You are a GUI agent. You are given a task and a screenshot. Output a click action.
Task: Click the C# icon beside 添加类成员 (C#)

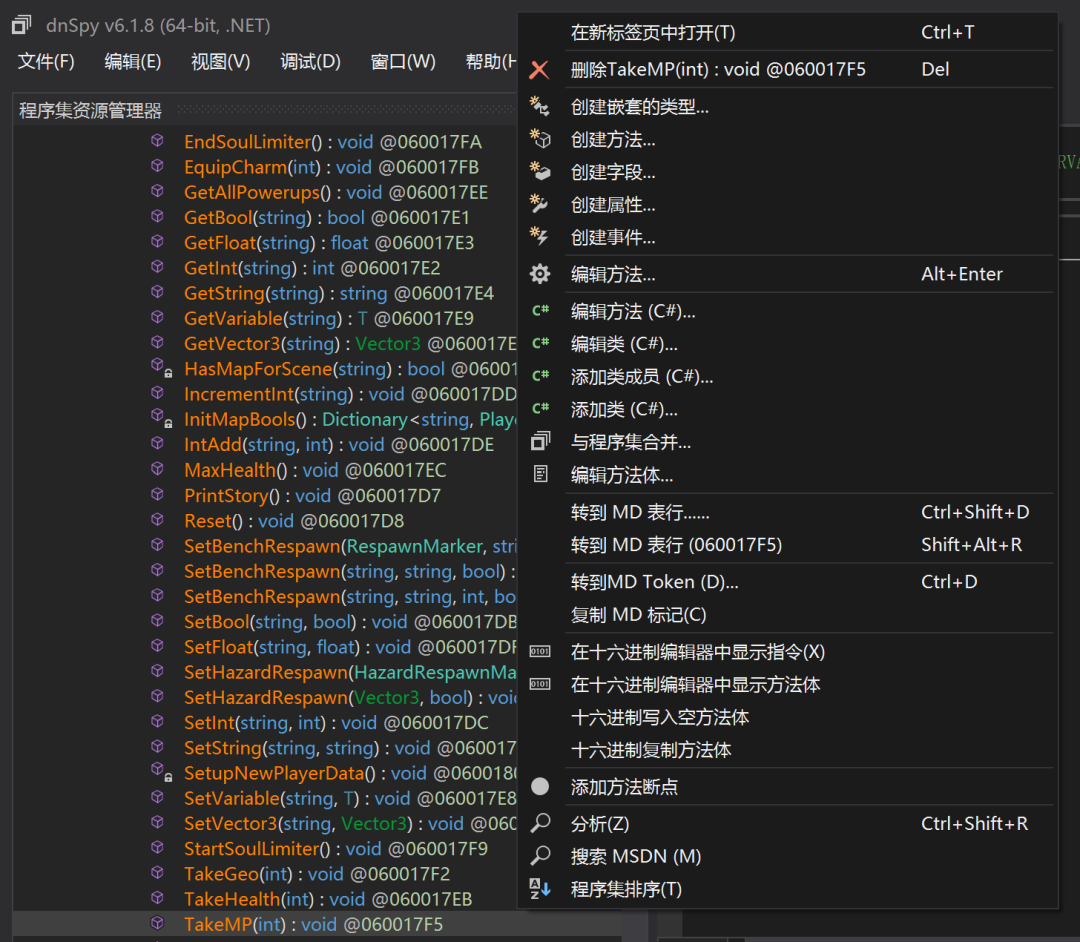pyautogui.click(x=540, y=376)
